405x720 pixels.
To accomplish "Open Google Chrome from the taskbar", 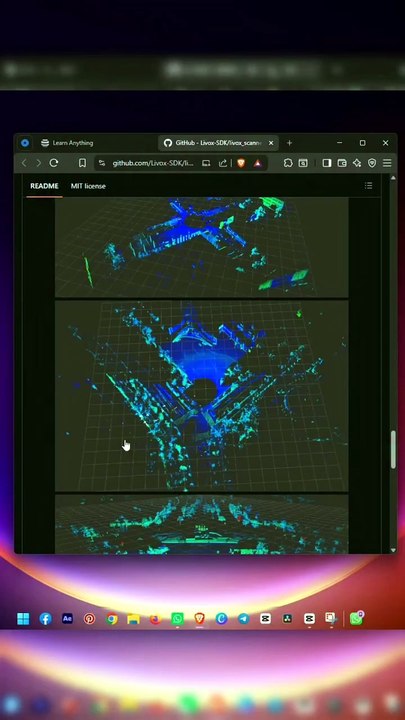I will (x=112, y=619).
